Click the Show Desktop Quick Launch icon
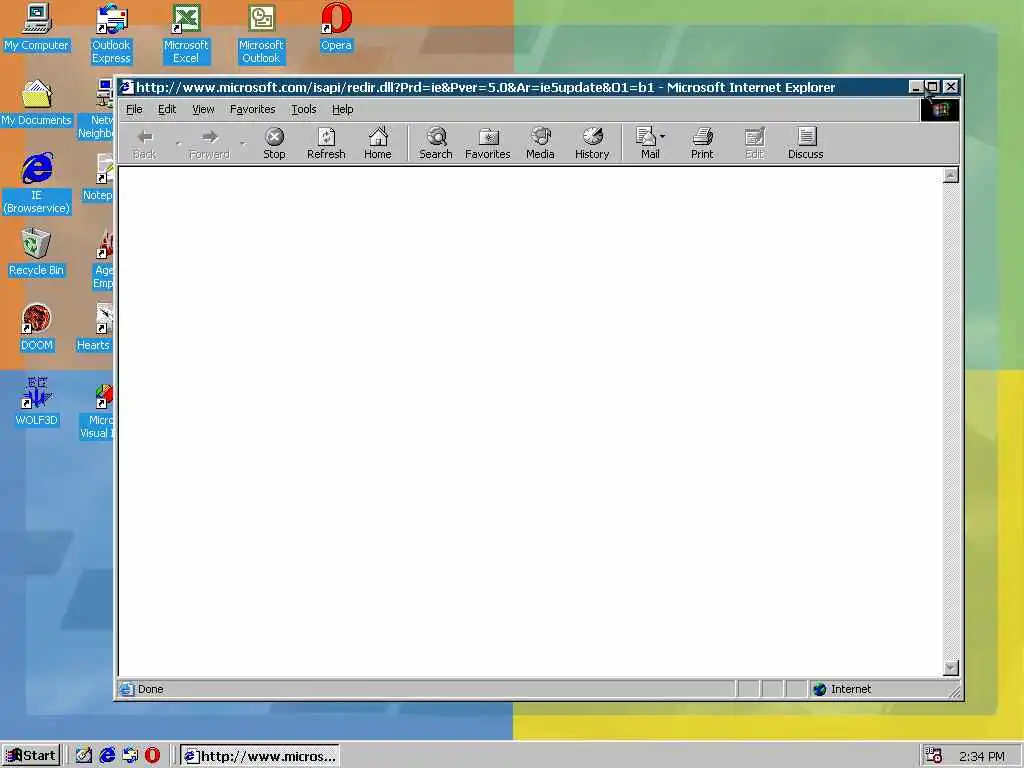The width and height of the screenshot is (1024, 768). click(84, 756)
